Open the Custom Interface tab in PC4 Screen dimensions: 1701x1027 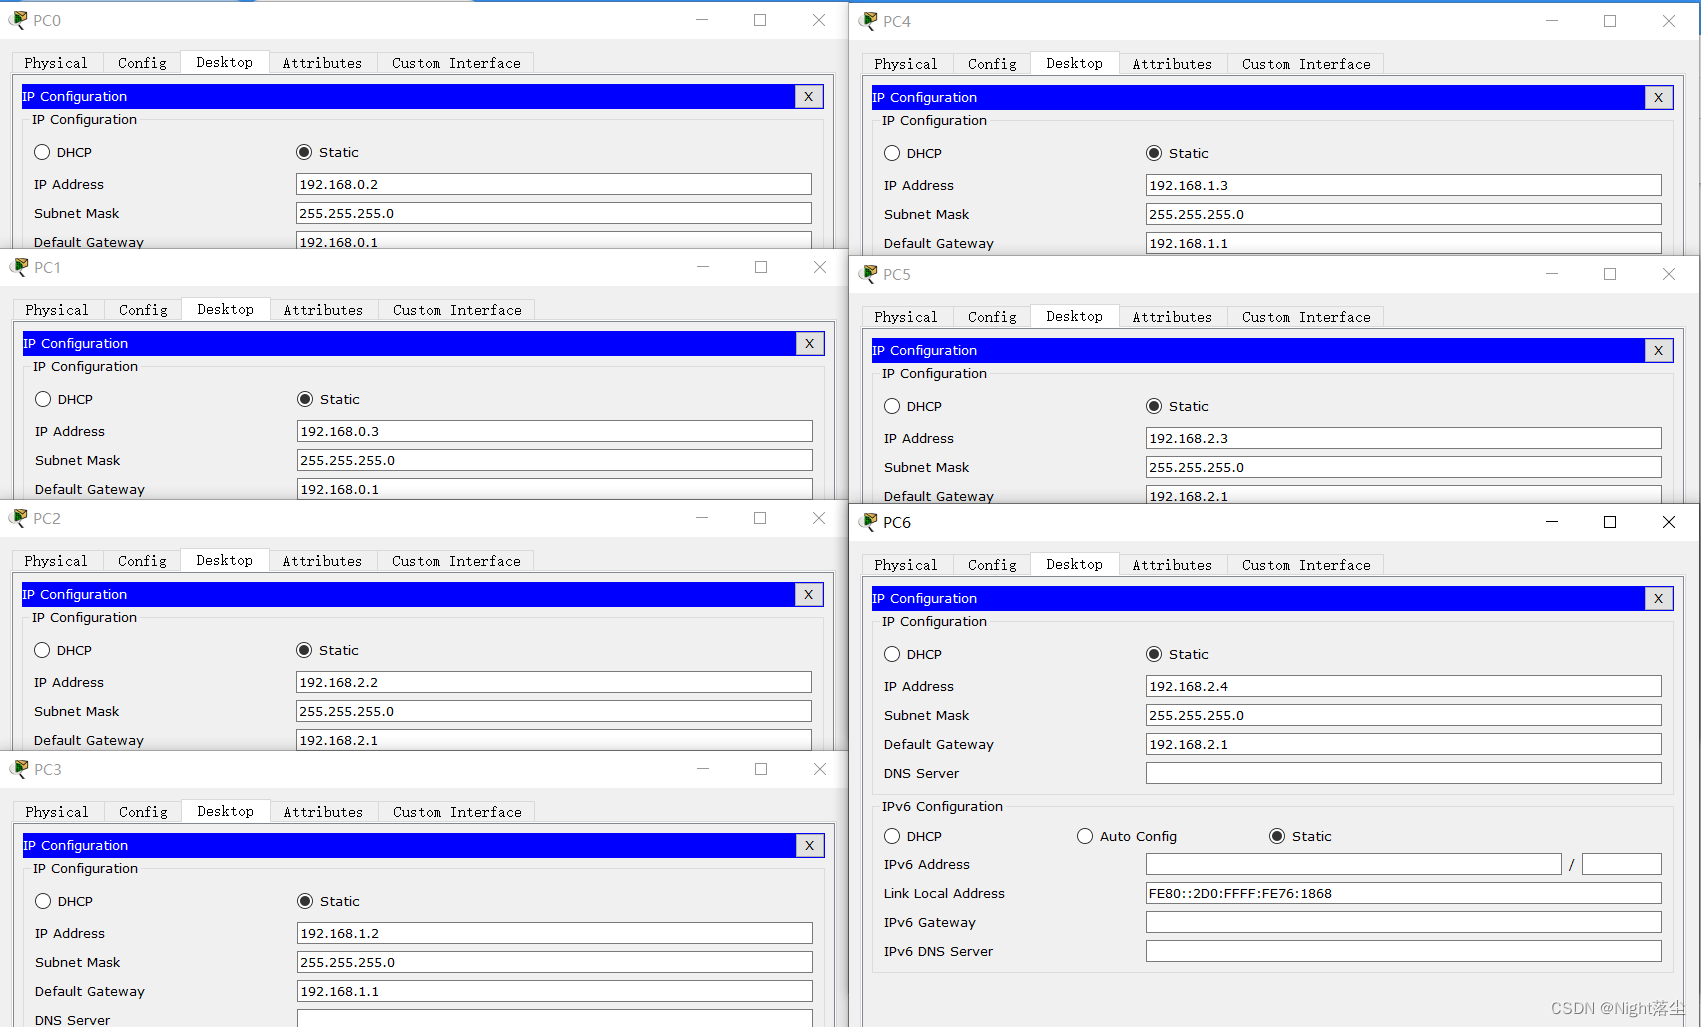pos(1306,64)
